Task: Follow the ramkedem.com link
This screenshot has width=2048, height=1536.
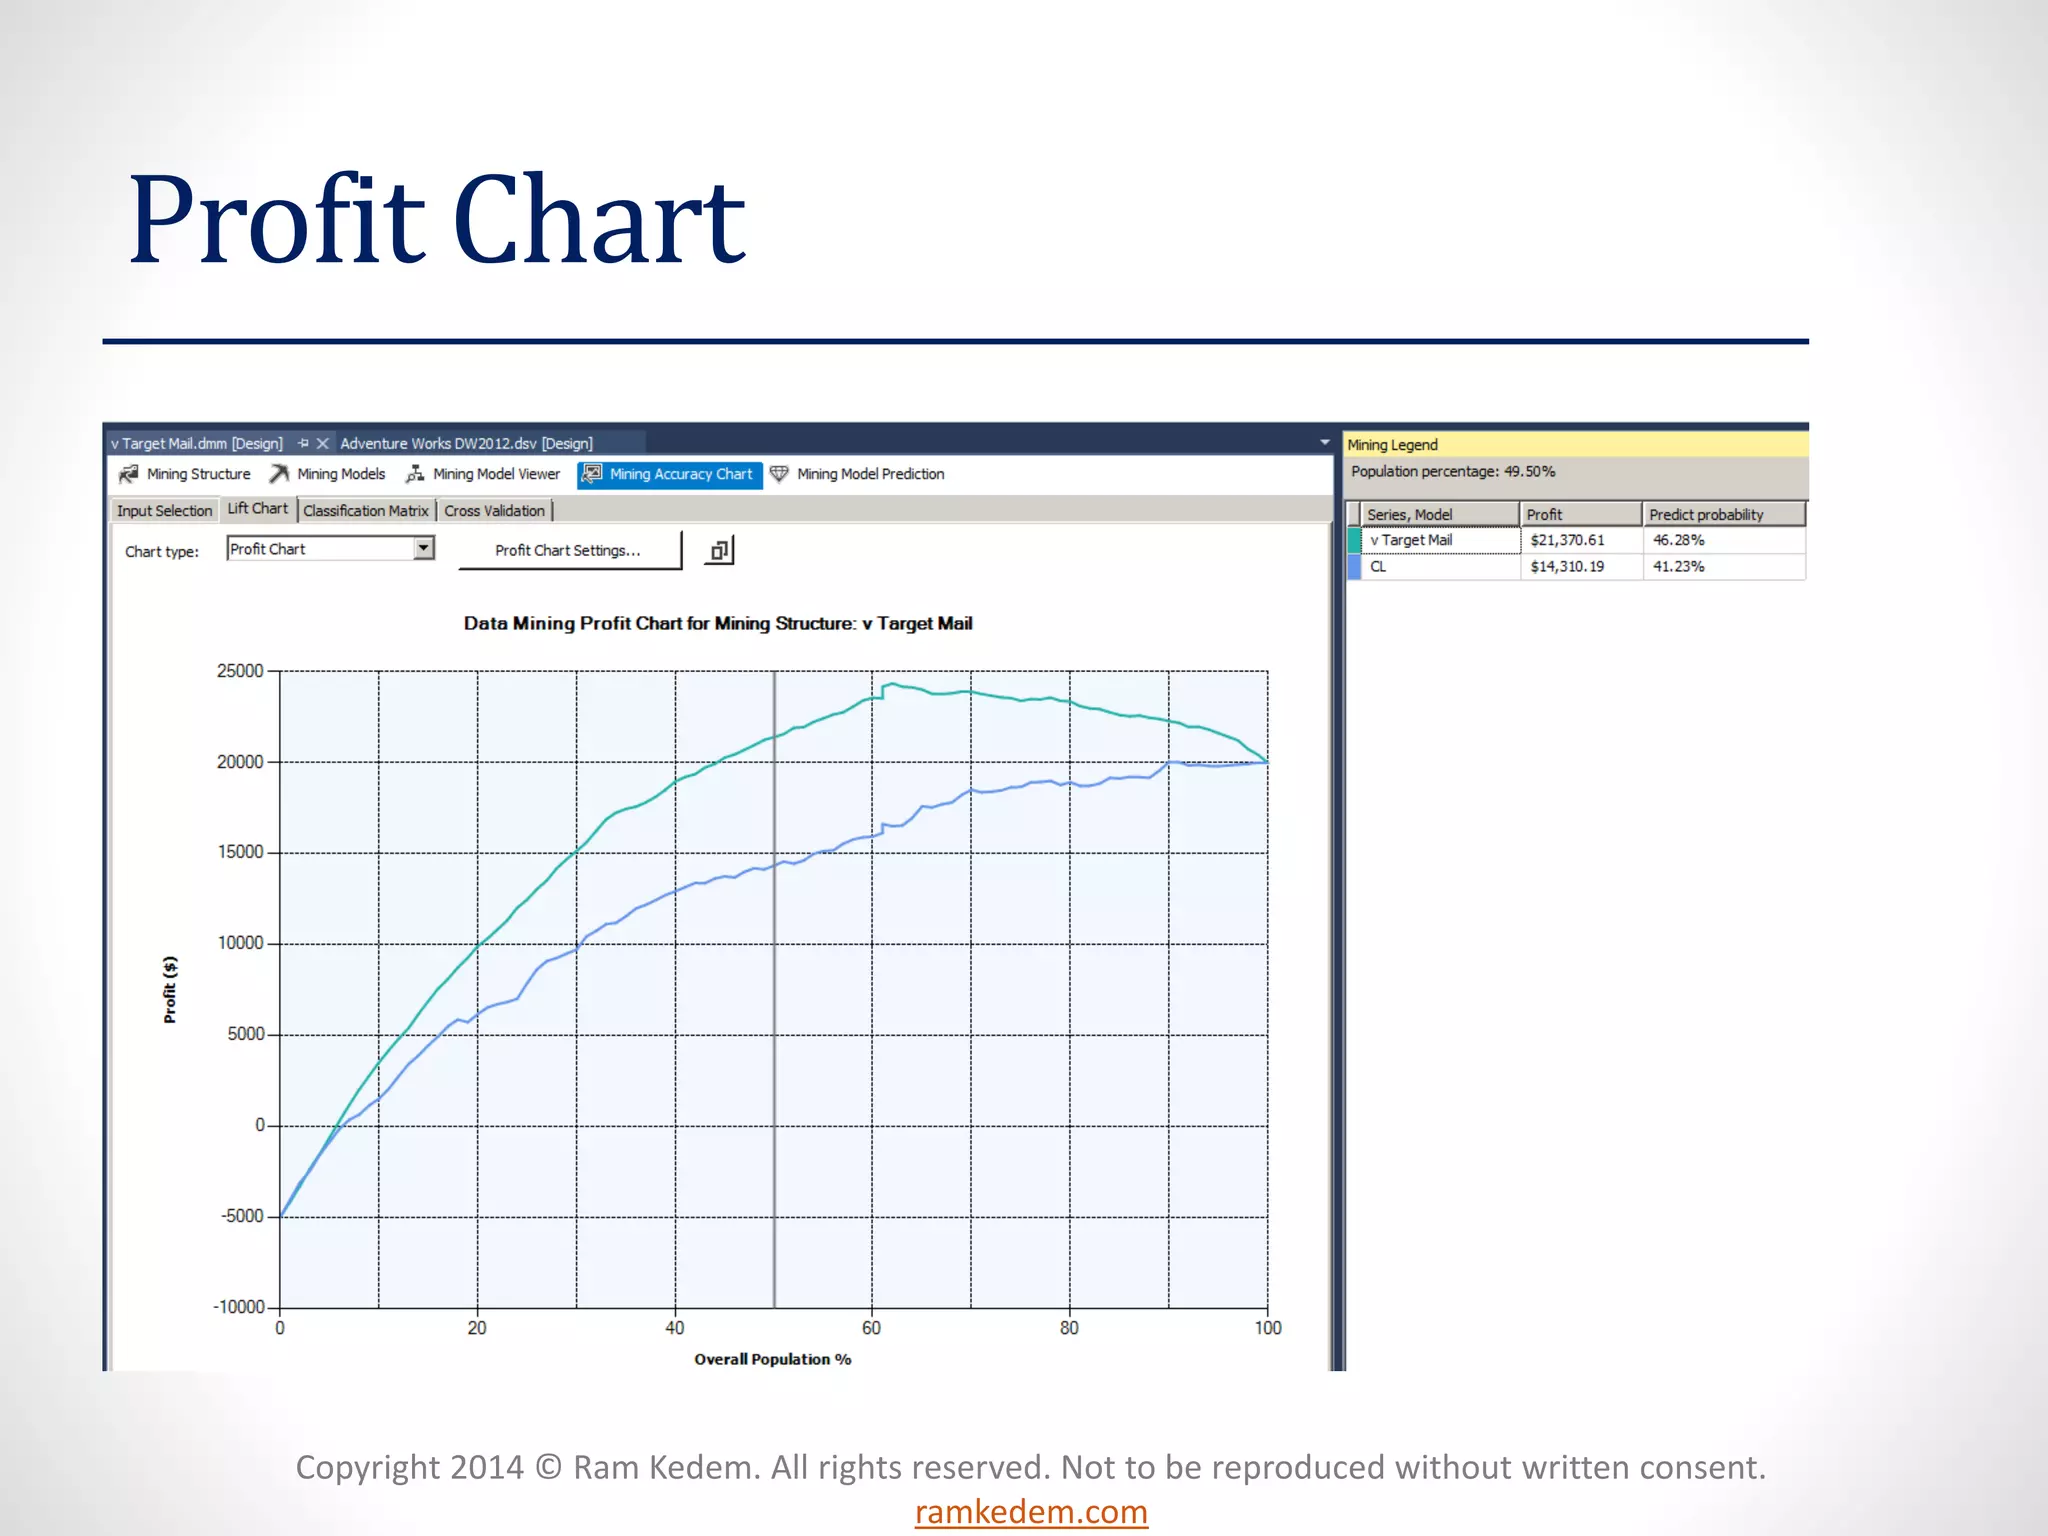Action: coord(1031,1511)
